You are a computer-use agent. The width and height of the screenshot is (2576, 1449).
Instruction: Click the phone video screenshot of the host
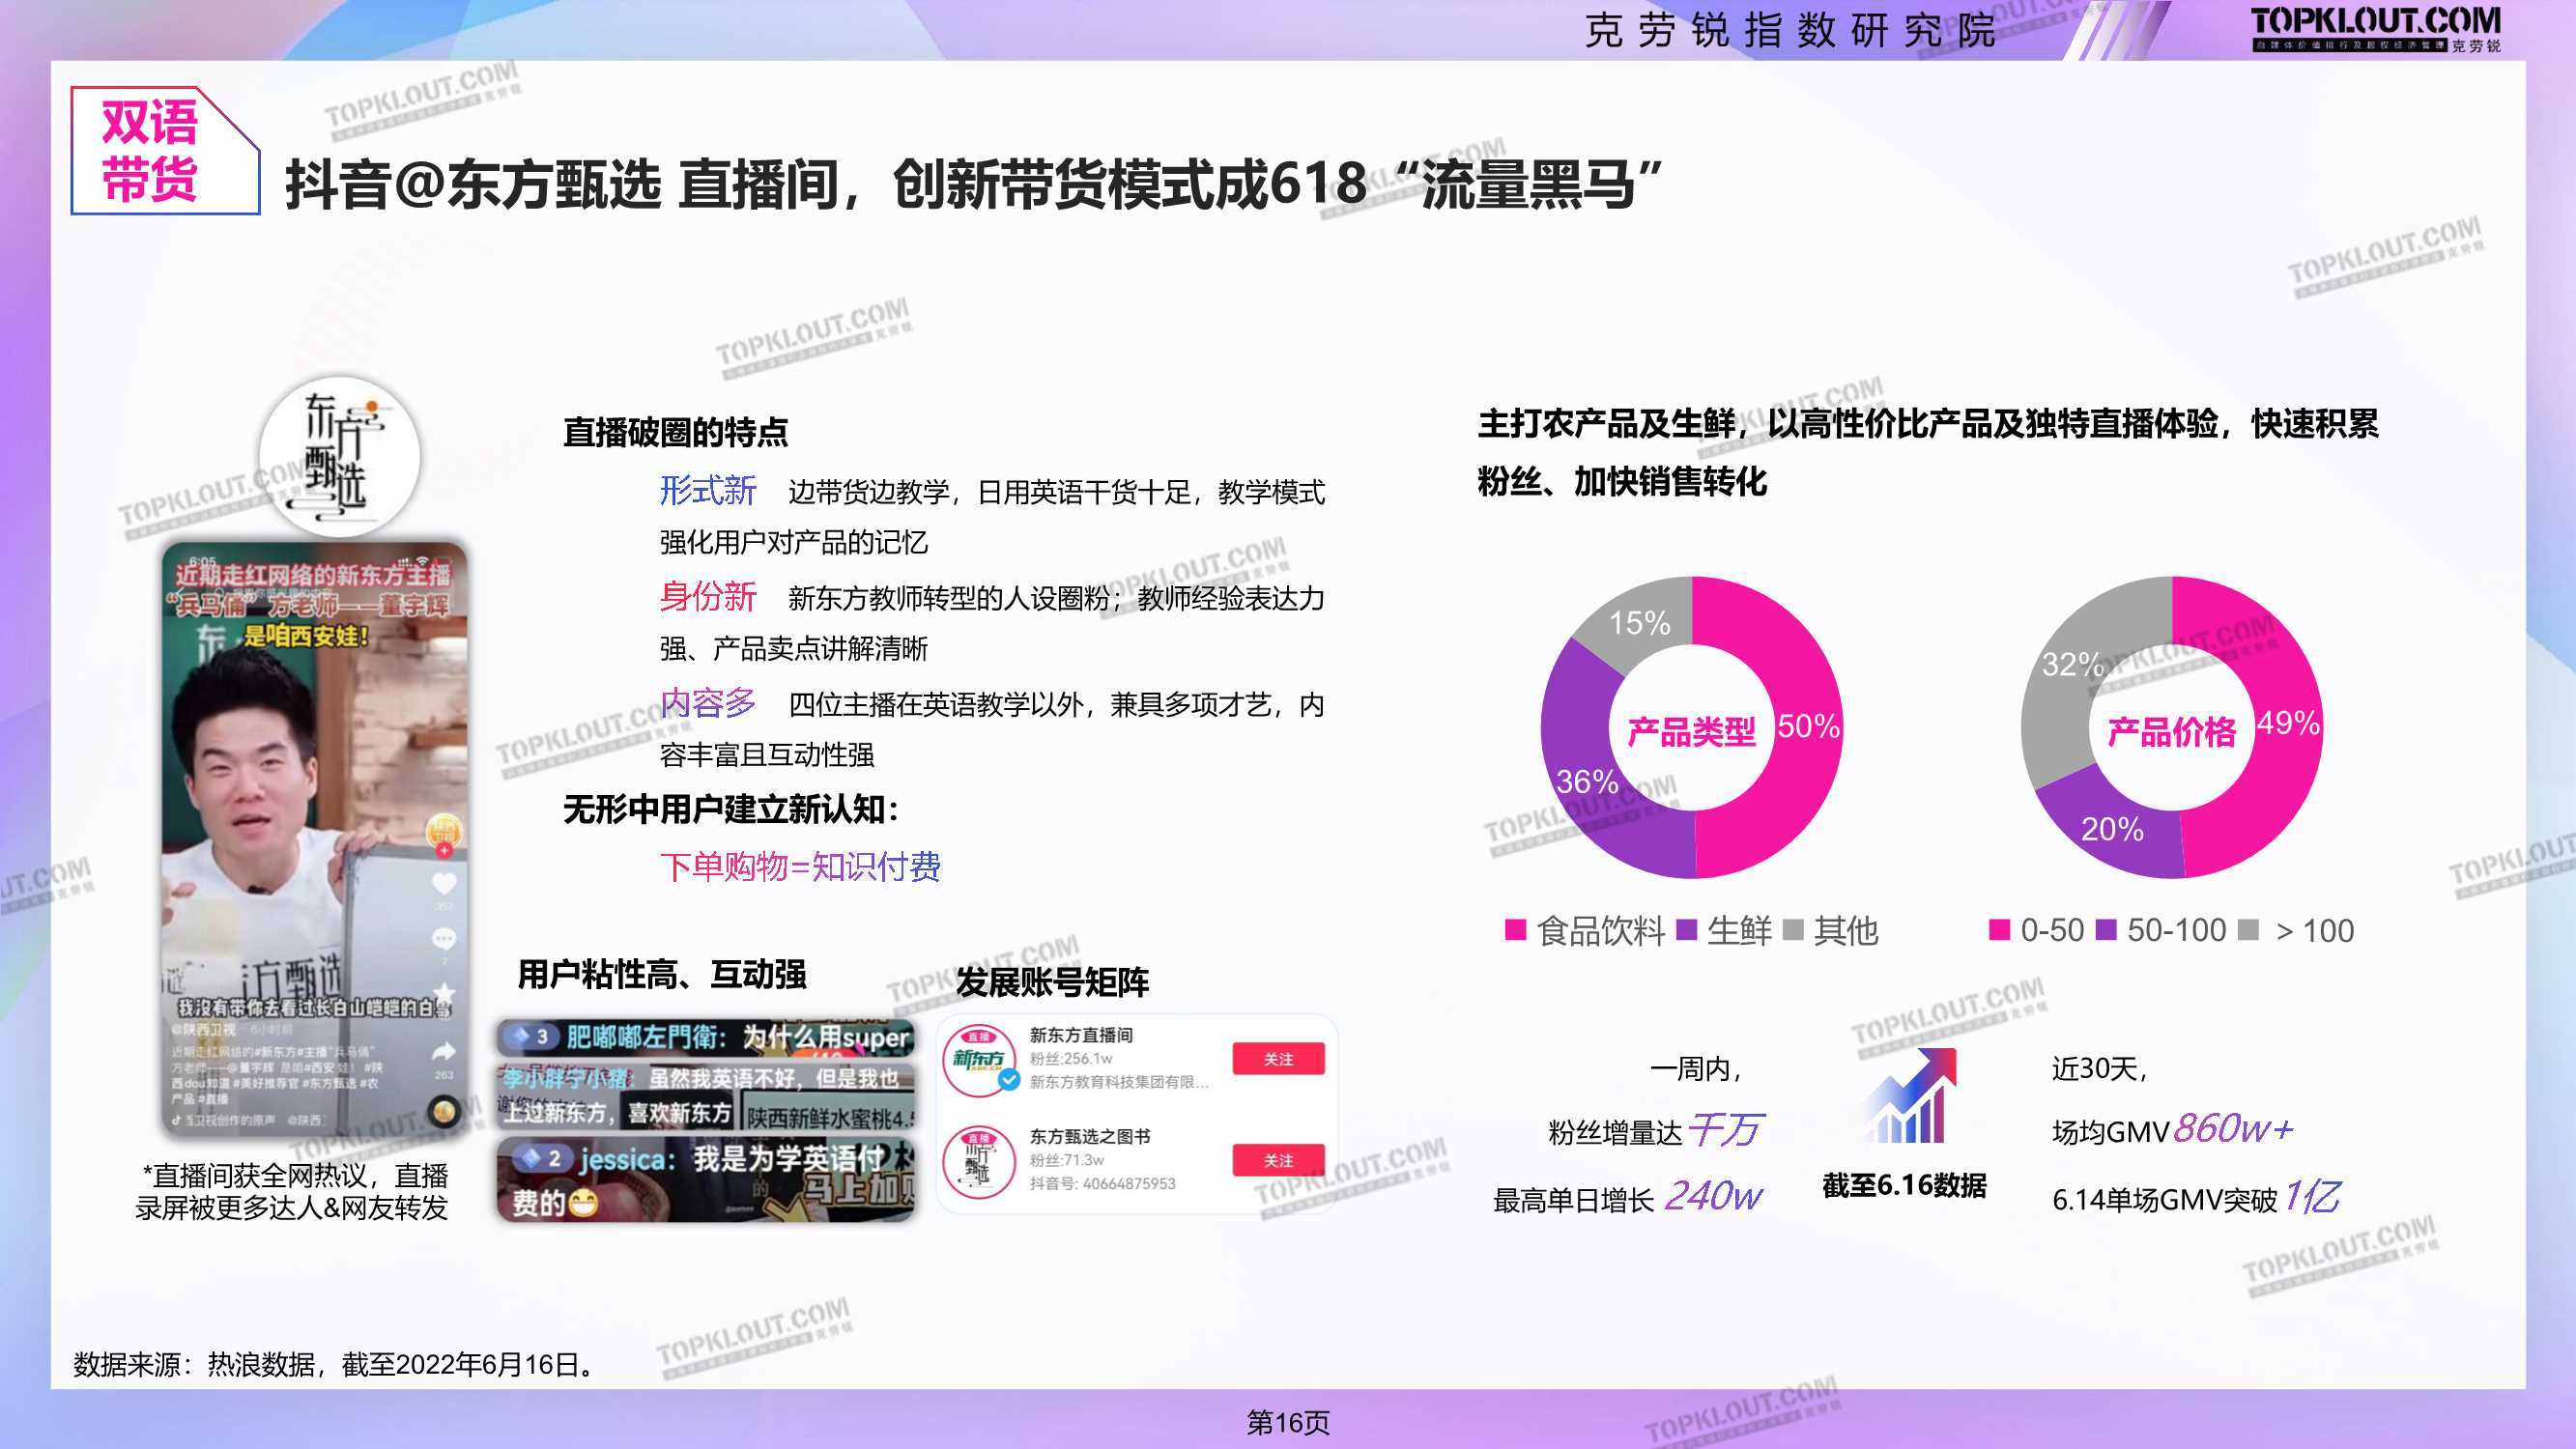[x=315, y=840]
